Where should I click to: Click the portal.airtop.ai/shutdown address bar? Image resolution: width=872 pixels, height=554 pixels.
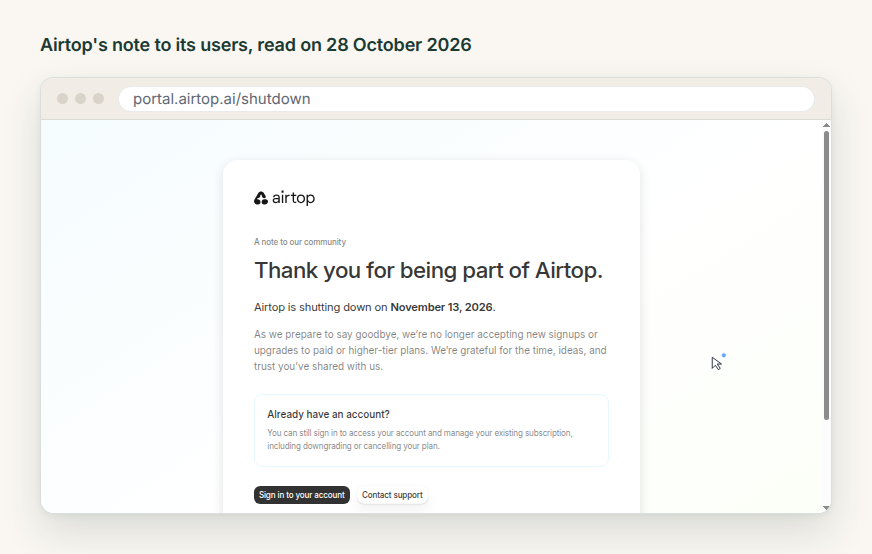pyautogui.click(x=466, y=99)
